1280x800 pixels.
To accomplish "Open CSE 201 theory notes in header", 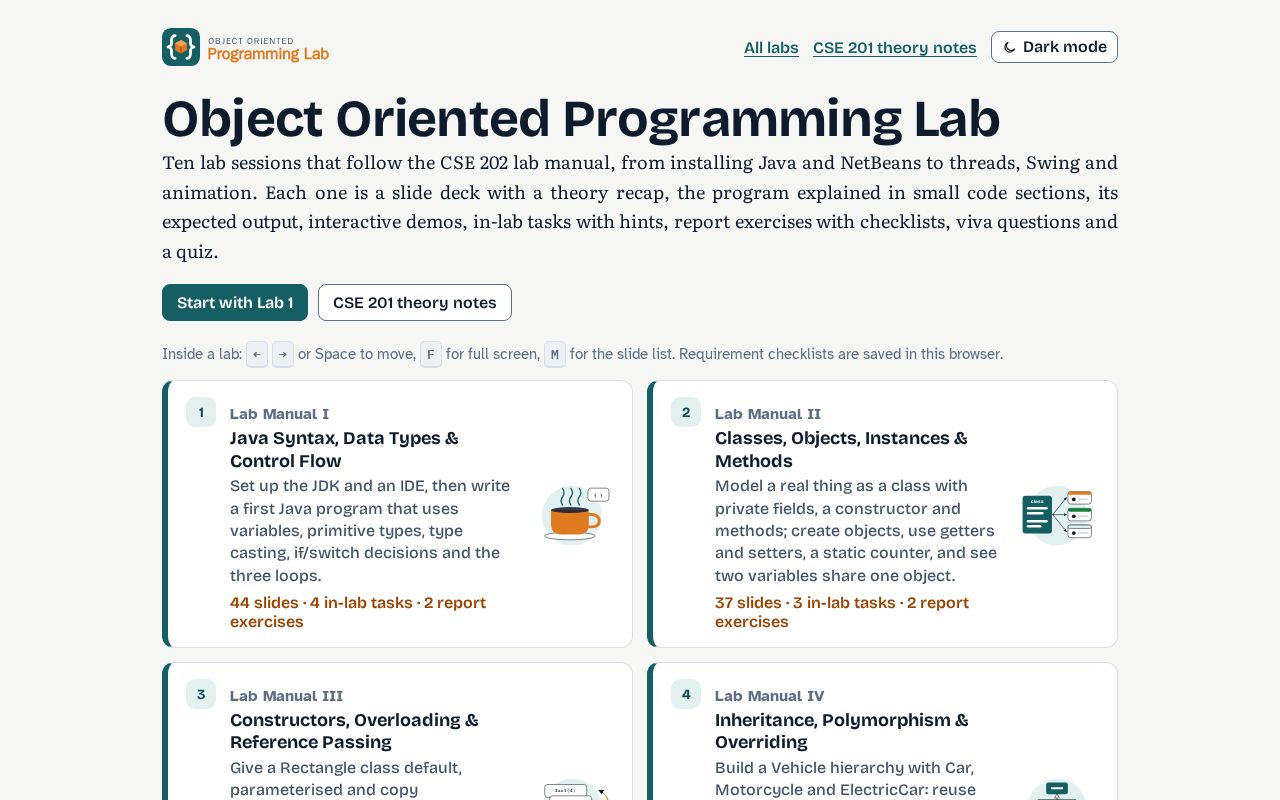I will point(895,48).
